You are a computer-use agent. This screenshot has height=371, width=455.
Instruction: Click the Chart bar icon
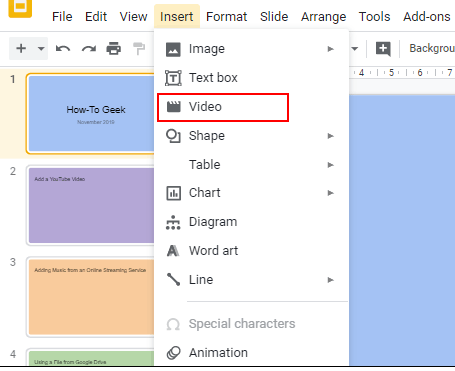(x=173, y=193)
